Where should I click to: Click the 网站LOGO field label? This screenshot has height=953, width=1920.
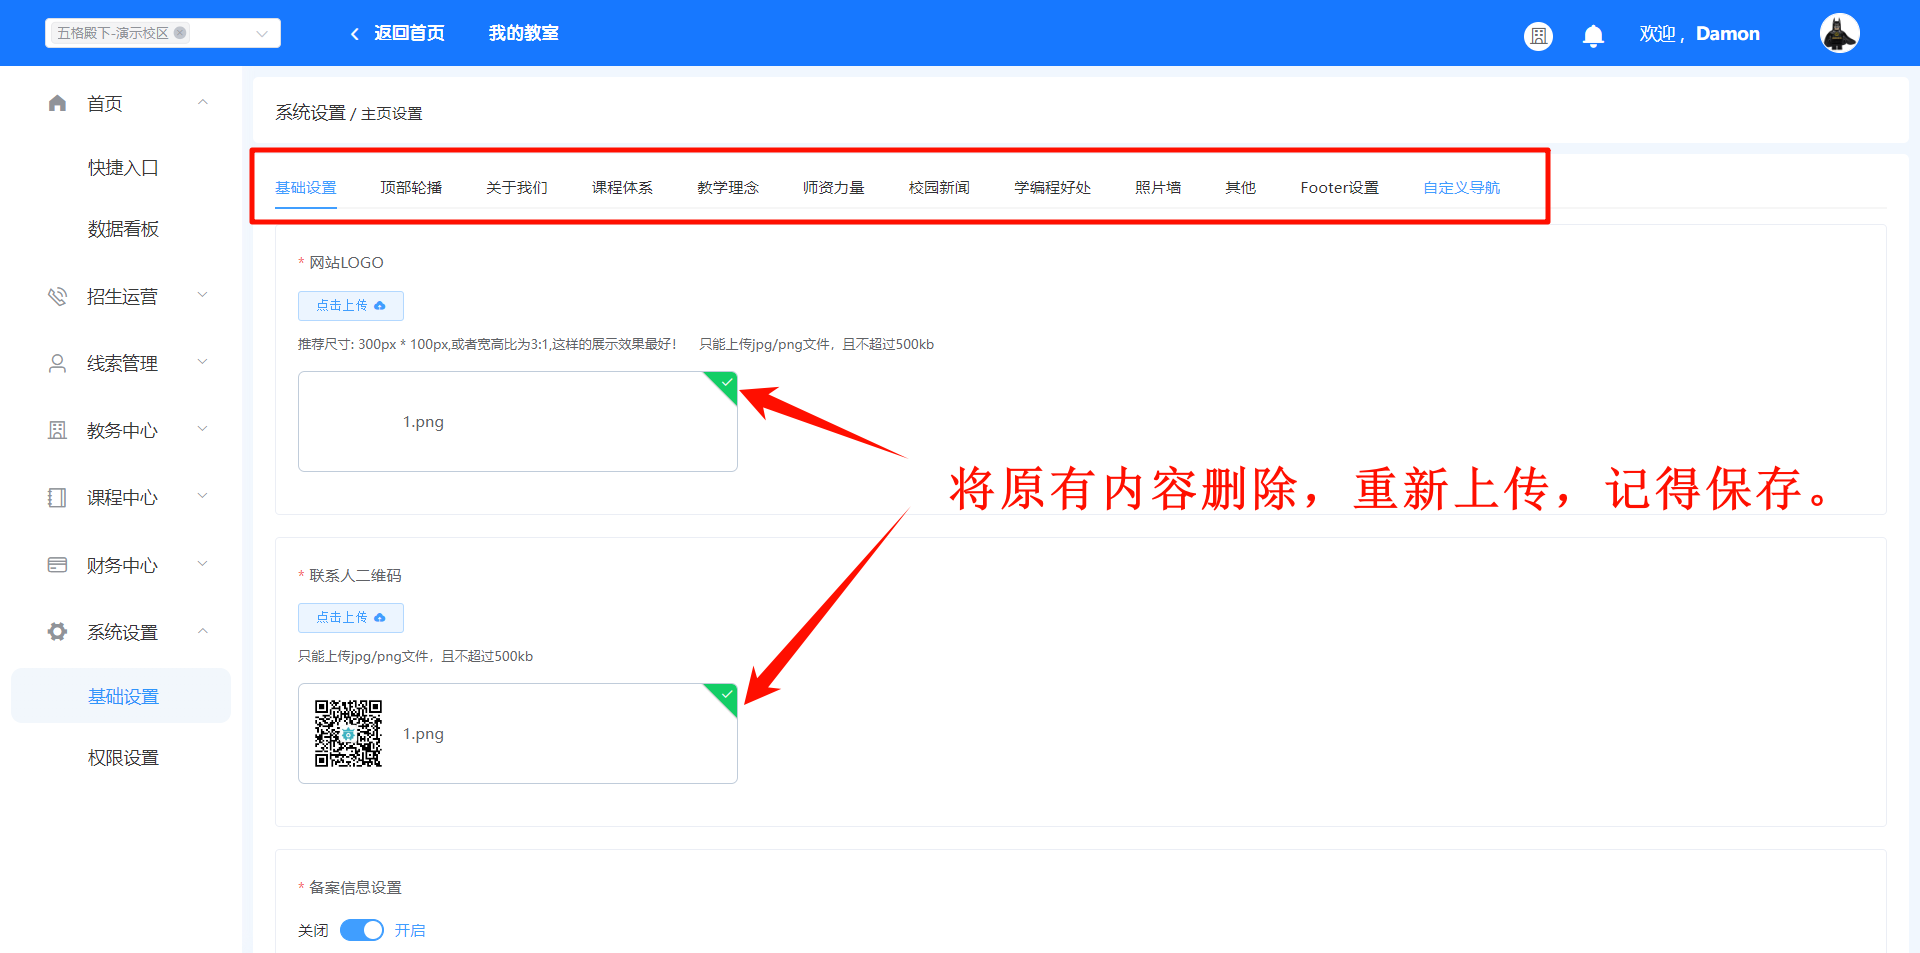pyautogui.click(x=346, y=263)
